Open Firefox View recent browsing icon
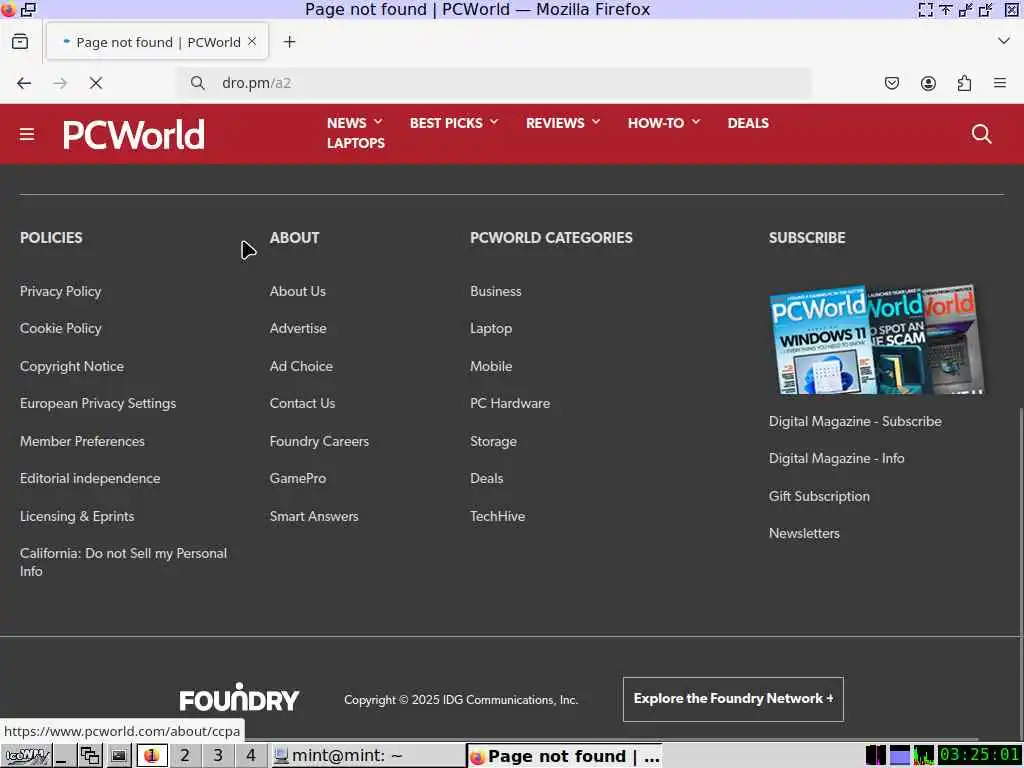Screen dimensions: 1024x768 click(x=20, y=42)
